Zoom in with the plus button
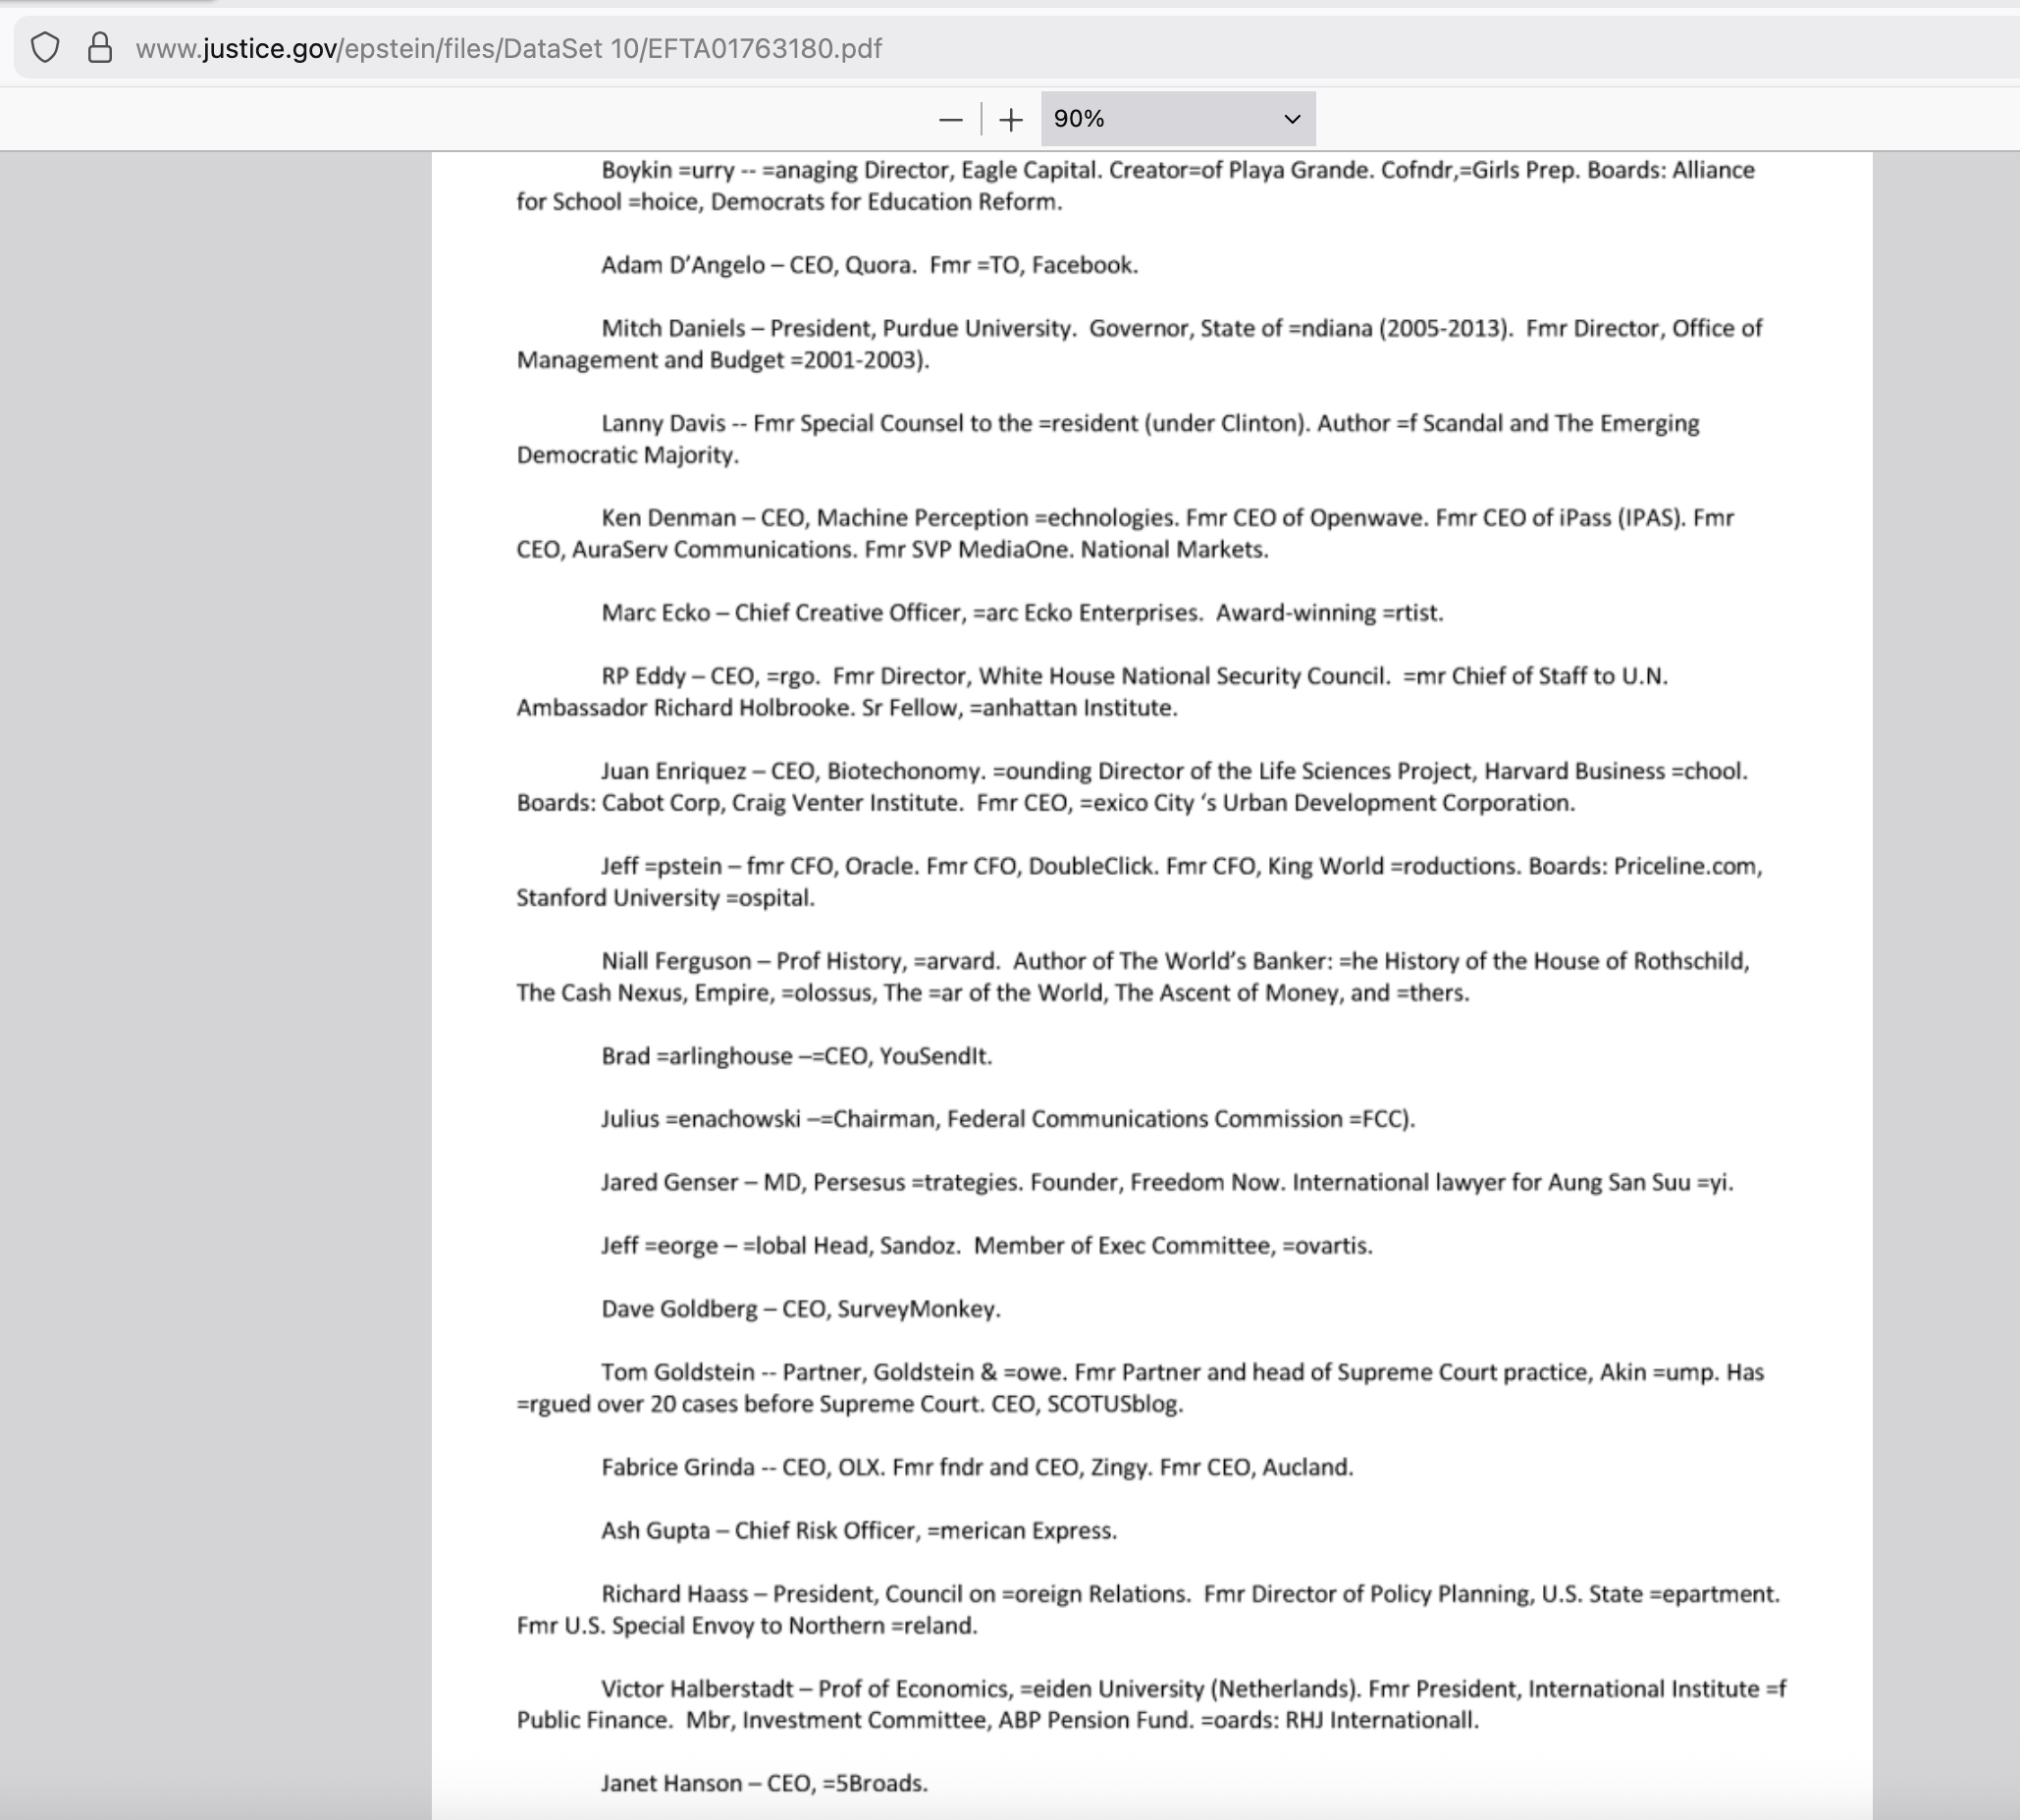Image resolution: width=2020 pixels, height=1820 pixels. pyautogui.click(x=1011, y=120)
